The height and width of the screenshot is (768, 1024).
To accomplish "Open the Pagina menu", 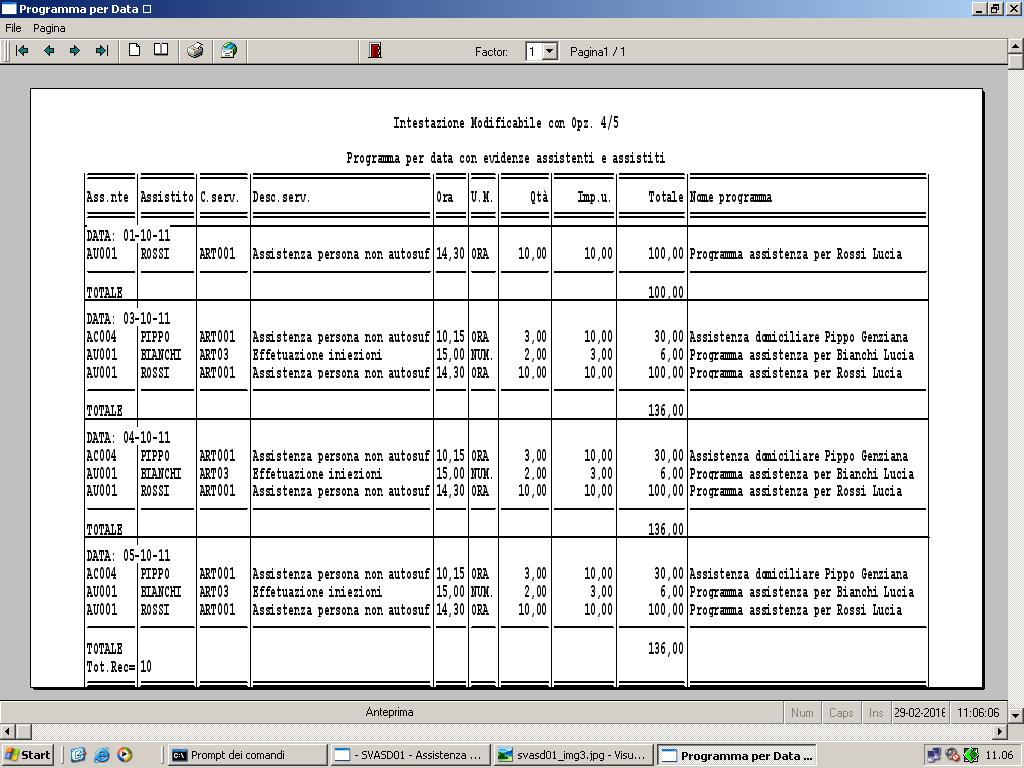I will tap(49, 28).
